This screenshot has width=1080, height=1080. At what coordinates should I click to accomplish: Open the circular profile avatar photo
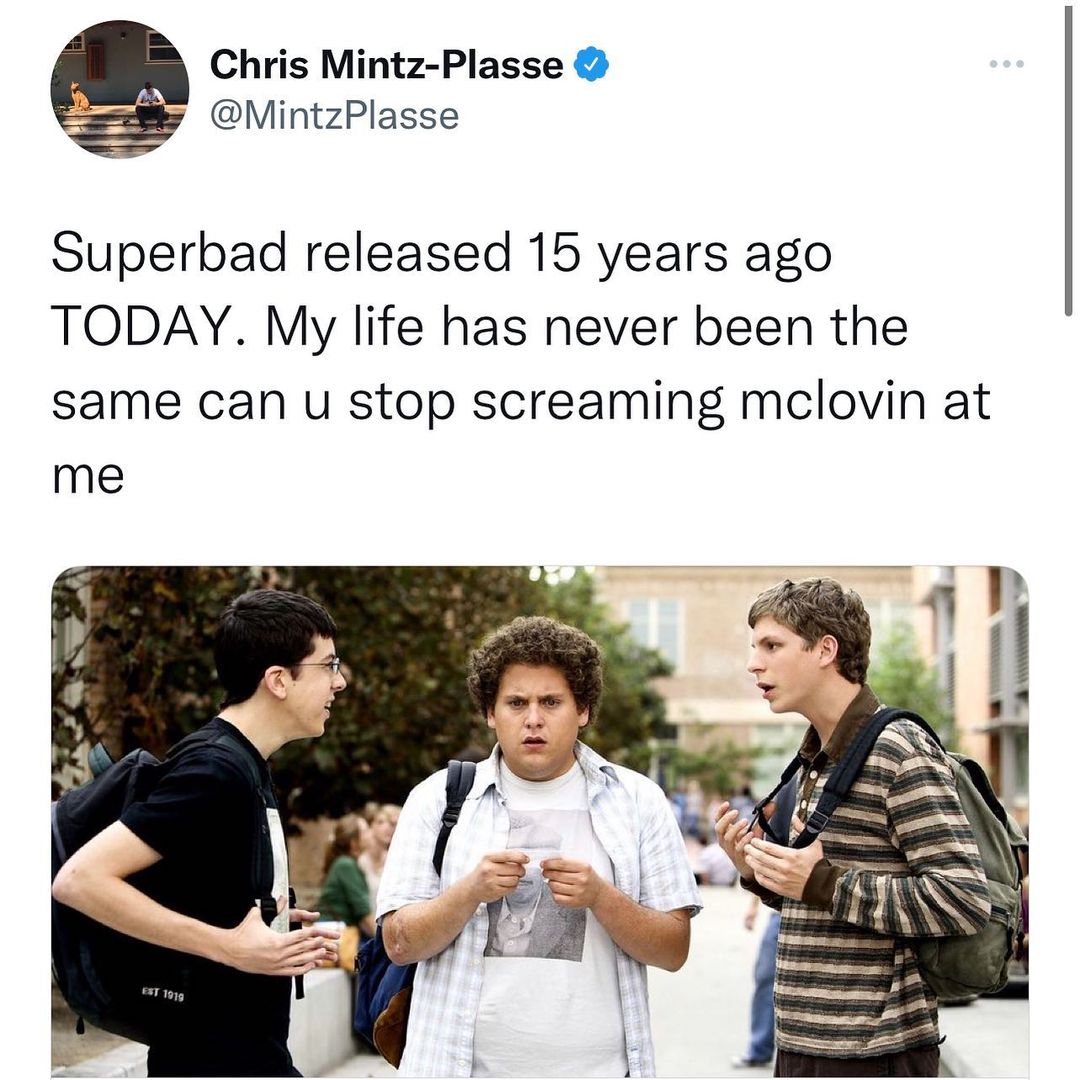click(119, 89)
